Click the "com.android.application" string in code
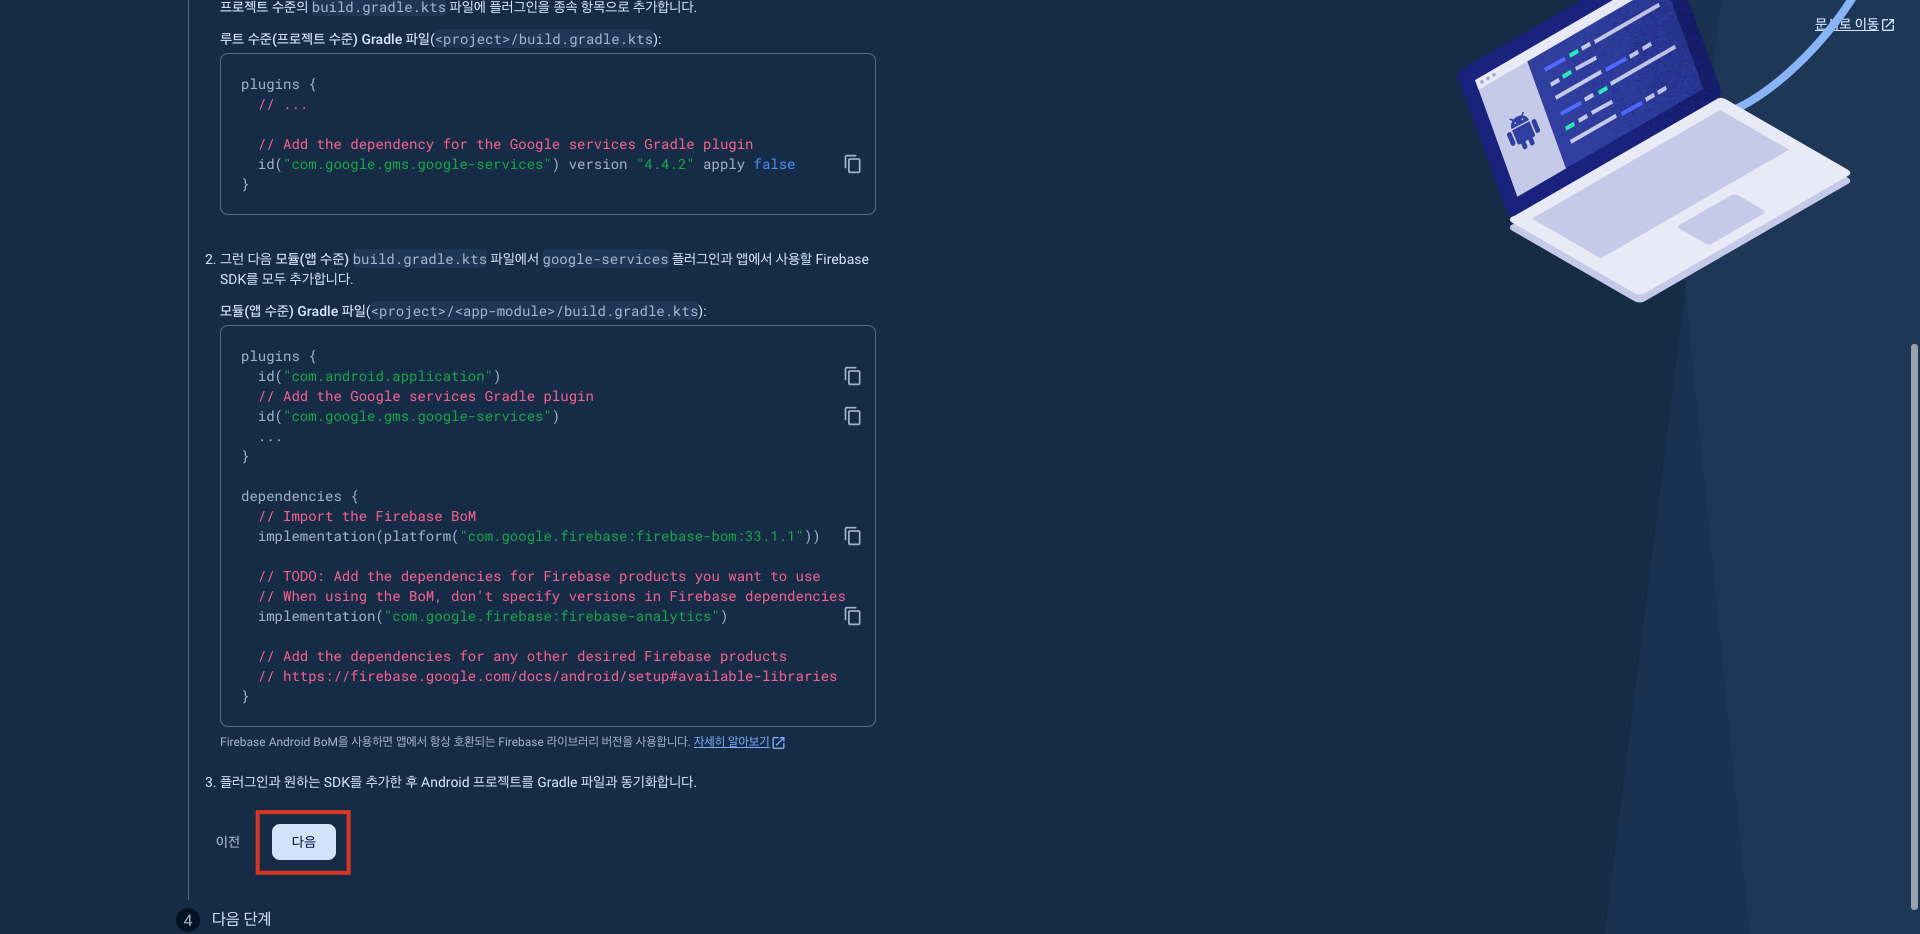The image size is (1920, 934). 388,376
